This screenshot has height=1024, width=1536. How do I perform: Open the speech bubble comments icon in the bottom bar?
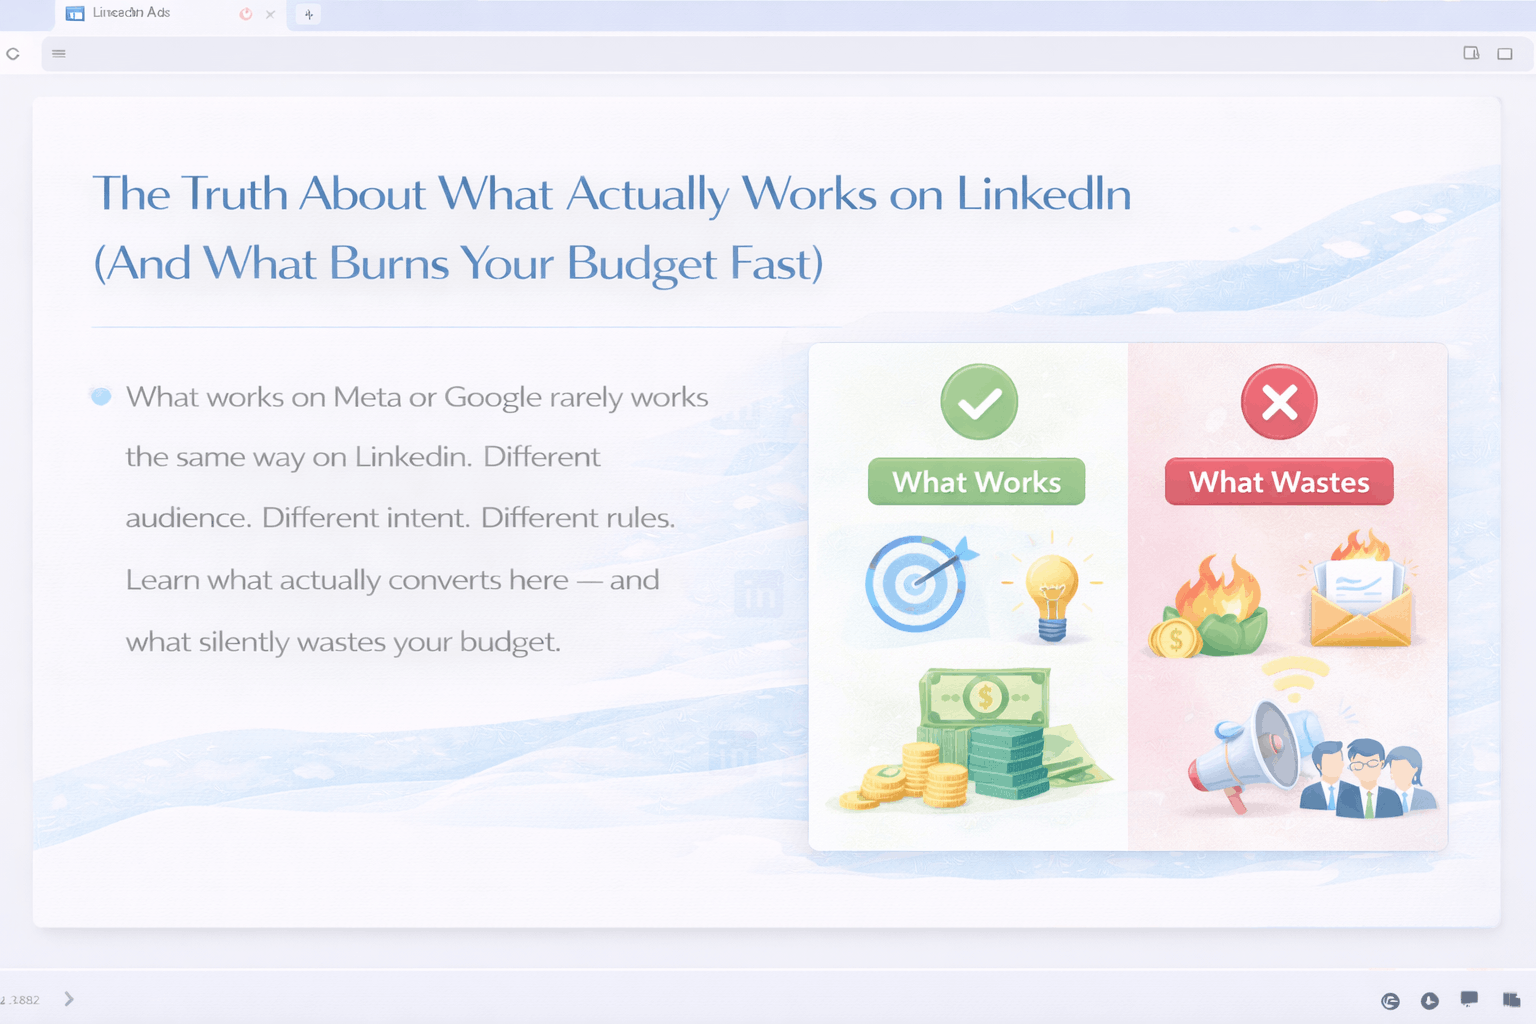[1469, 999]
